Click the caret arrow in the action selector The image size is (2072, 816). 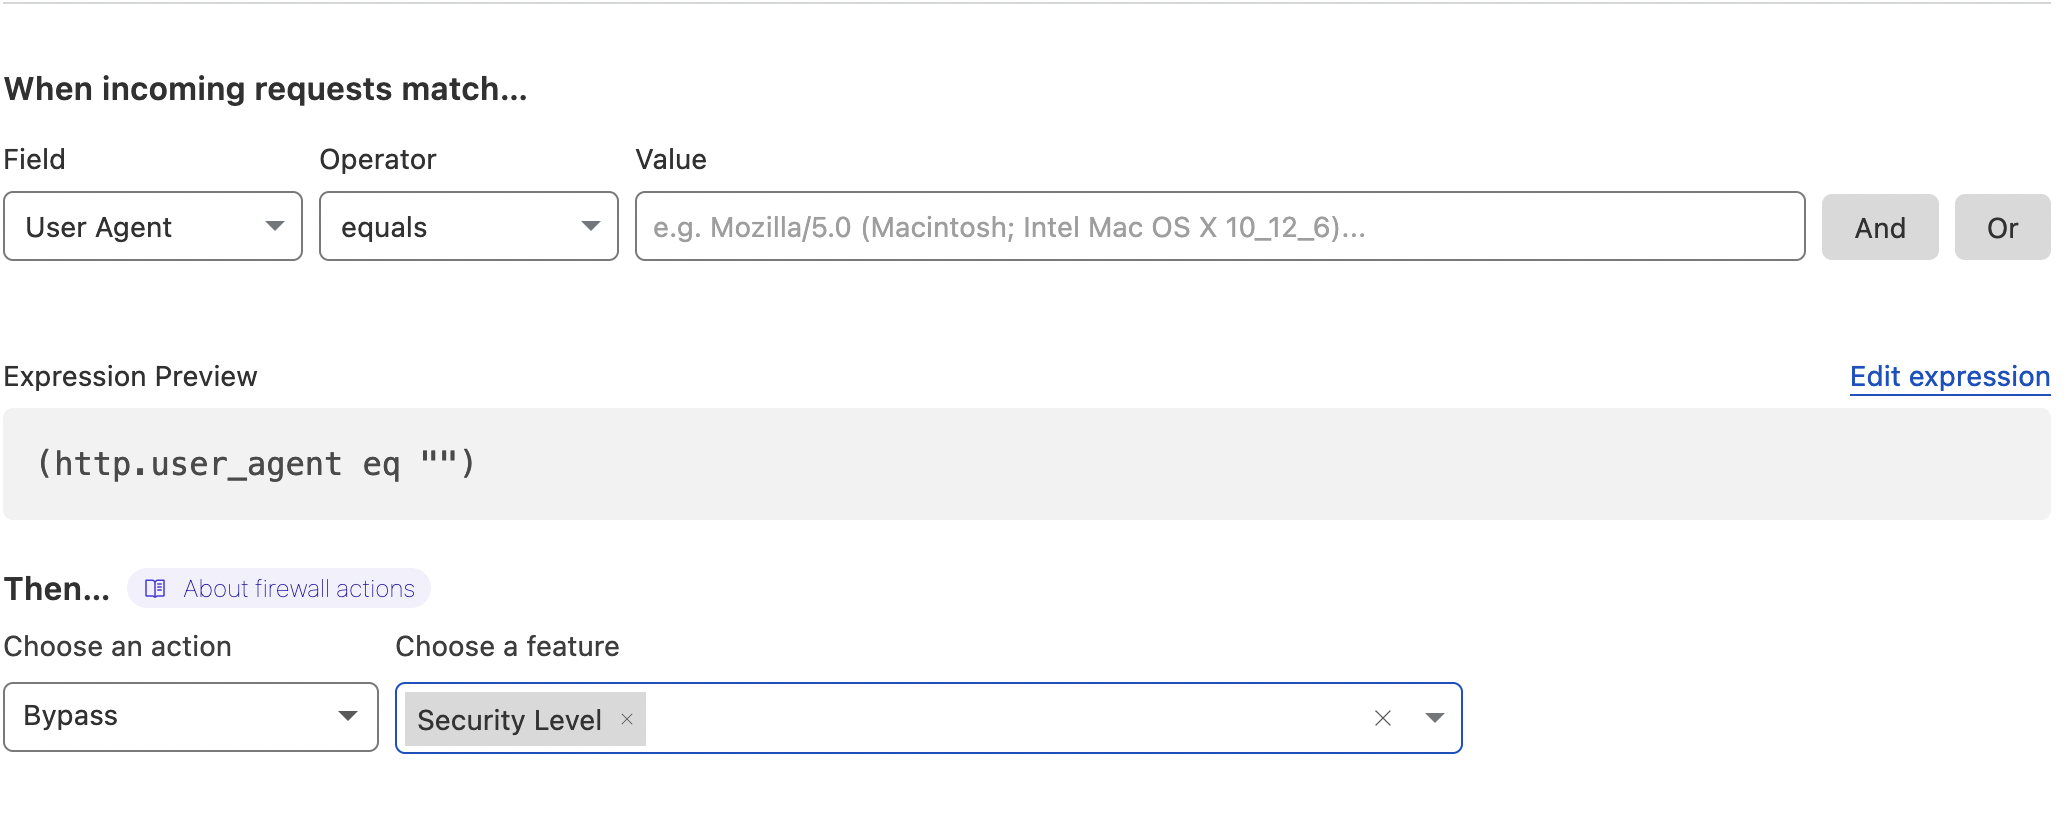click(x=347, y=716)
